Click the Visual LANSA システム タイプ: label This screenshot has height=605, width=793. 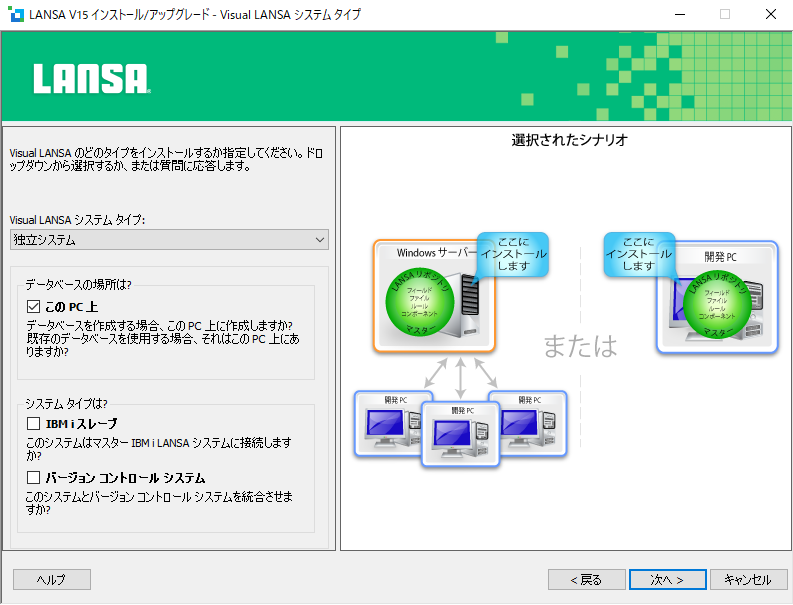click(x=77, y=220)
